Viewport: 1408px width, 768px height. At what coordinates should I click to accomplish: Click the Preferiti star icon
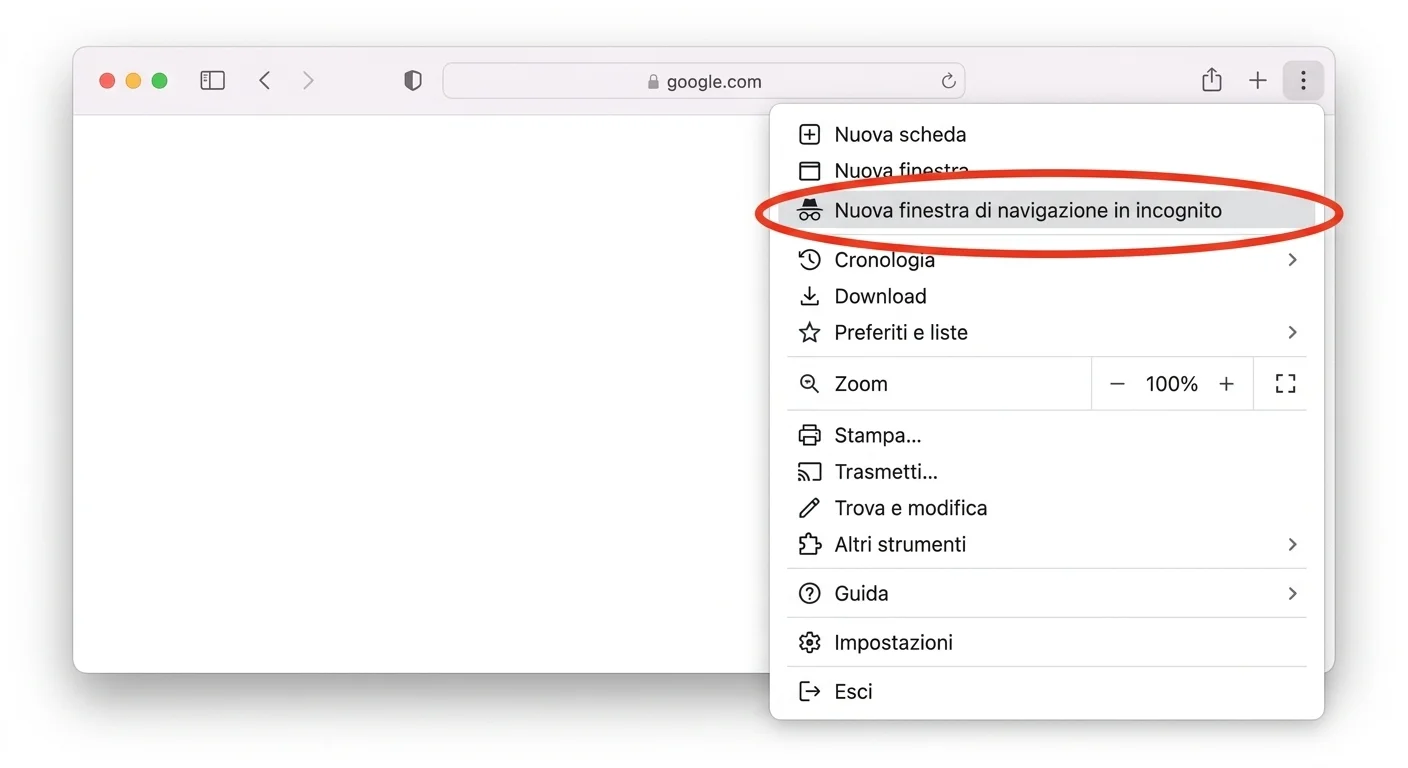pos(809,332)
